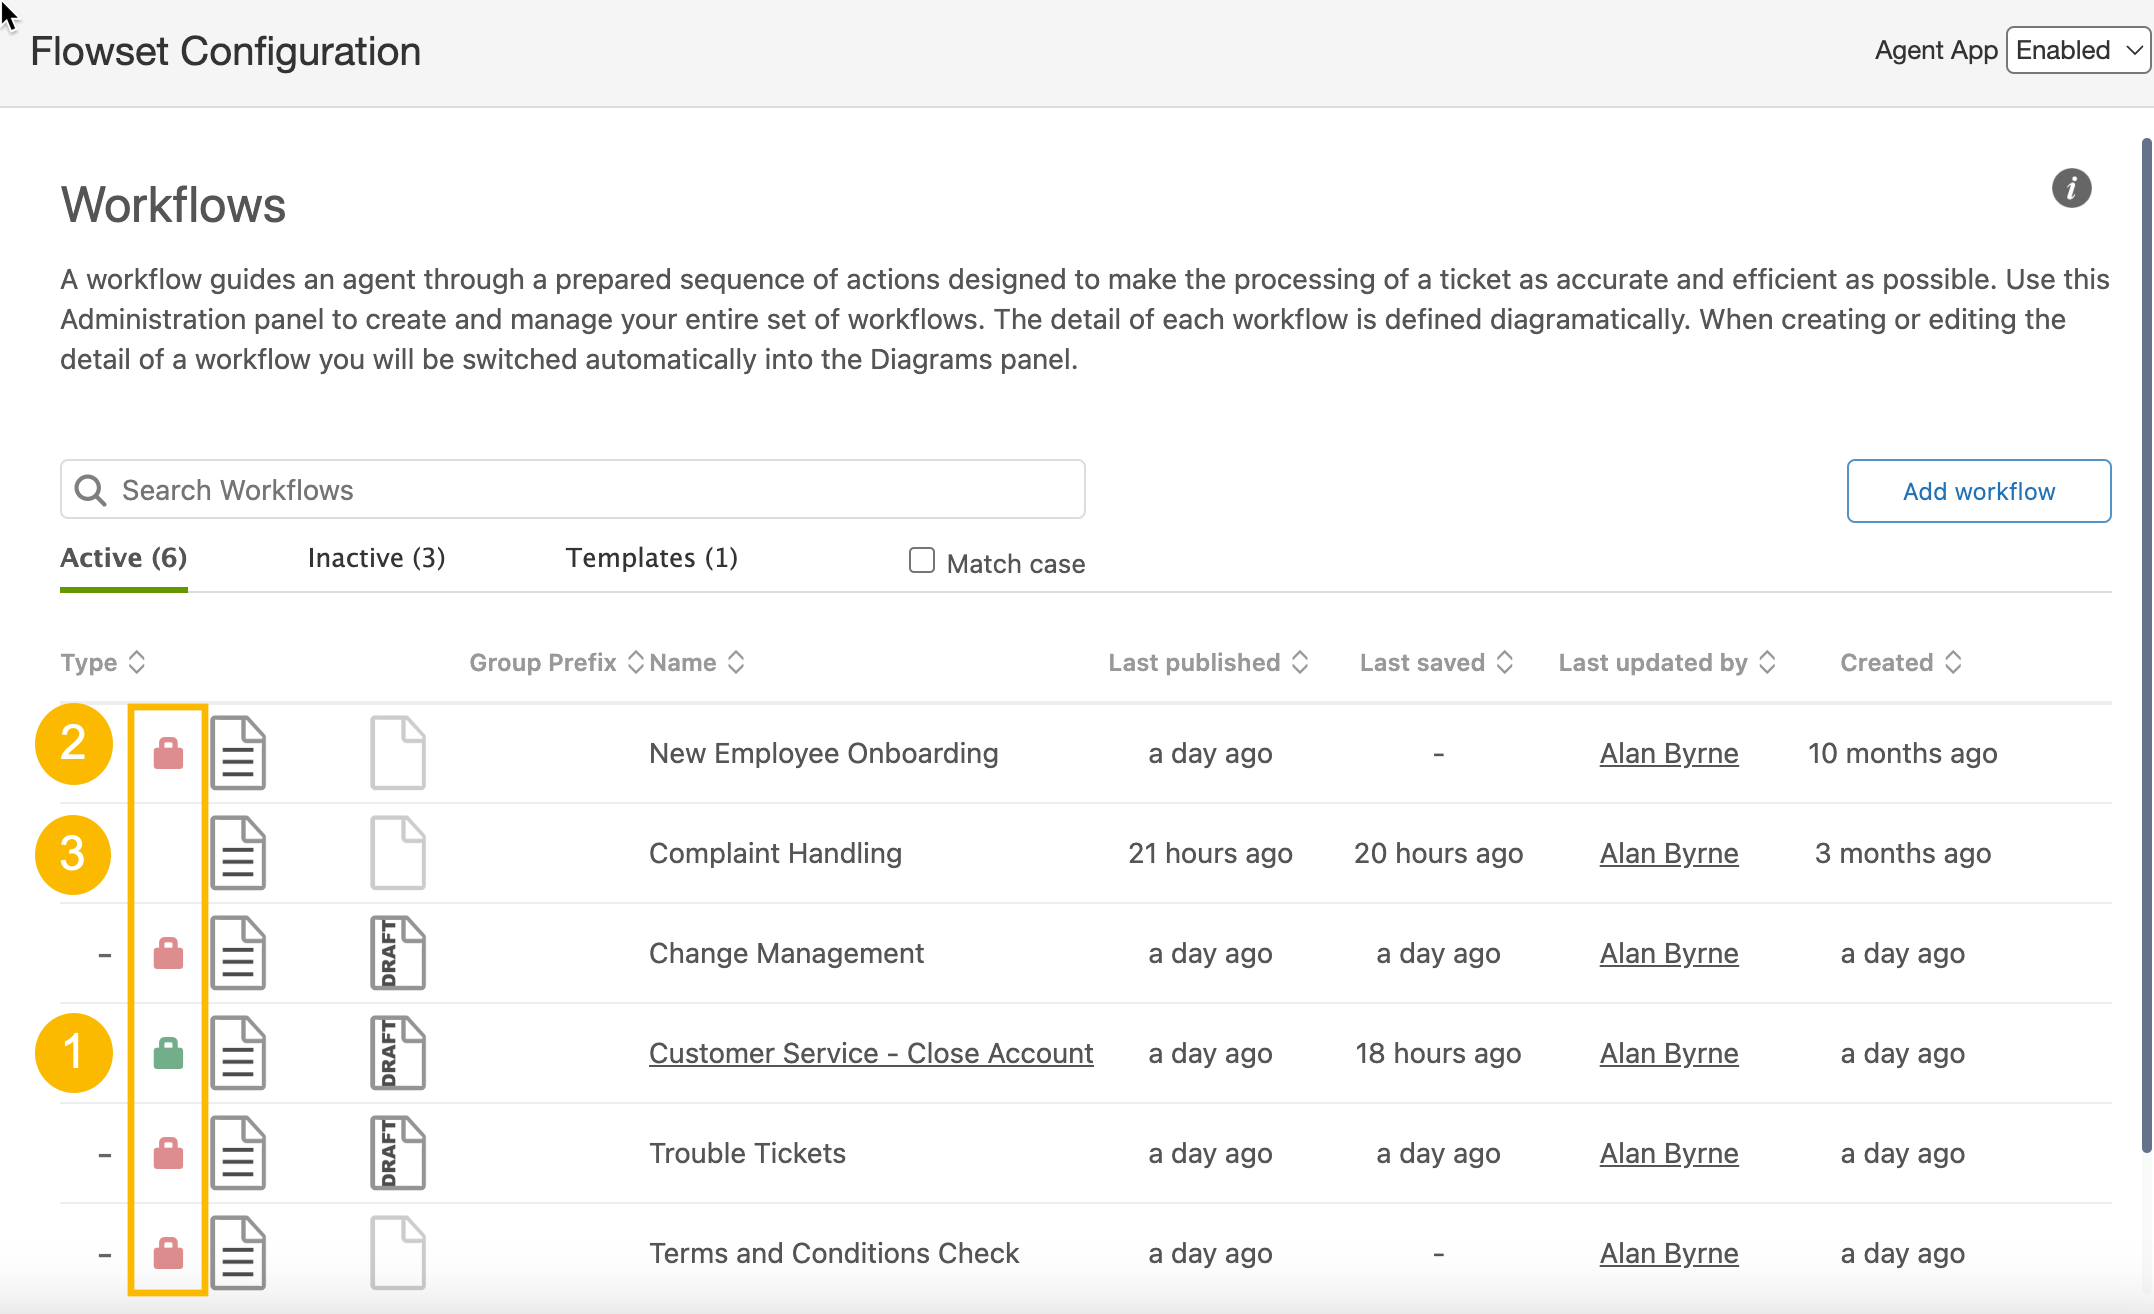
Task: Click blank draft icon for New Employee Onboarding
Action: [398, 753]
